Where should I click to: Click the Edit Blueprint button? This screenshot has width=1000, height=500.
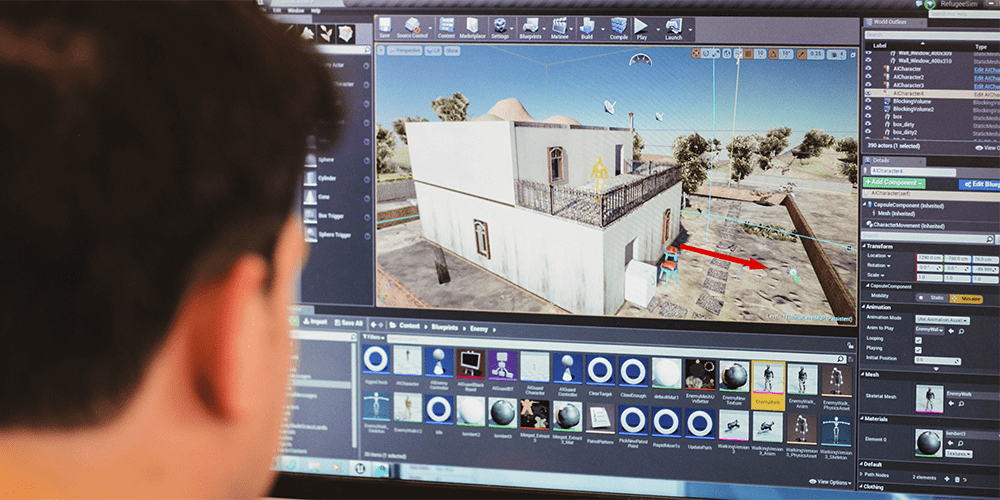979,184
